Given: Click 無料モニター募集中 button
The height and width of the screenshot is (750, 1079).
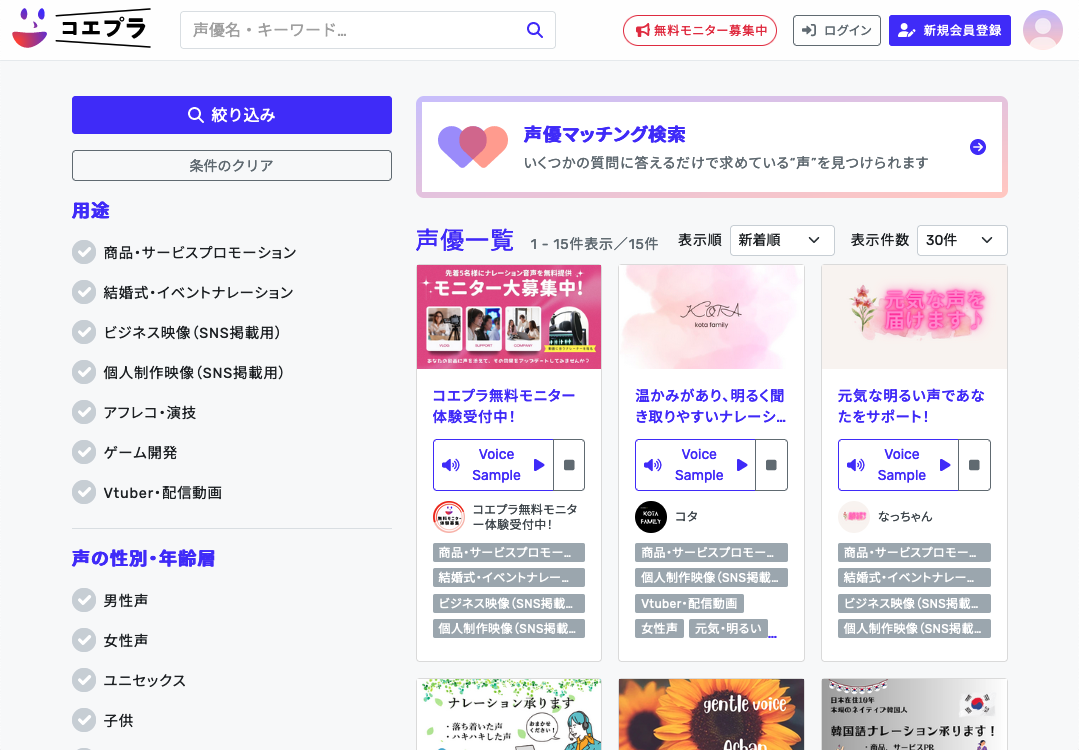Looking at the screenshot, I should pyautogui.click(x=700, y=30).
